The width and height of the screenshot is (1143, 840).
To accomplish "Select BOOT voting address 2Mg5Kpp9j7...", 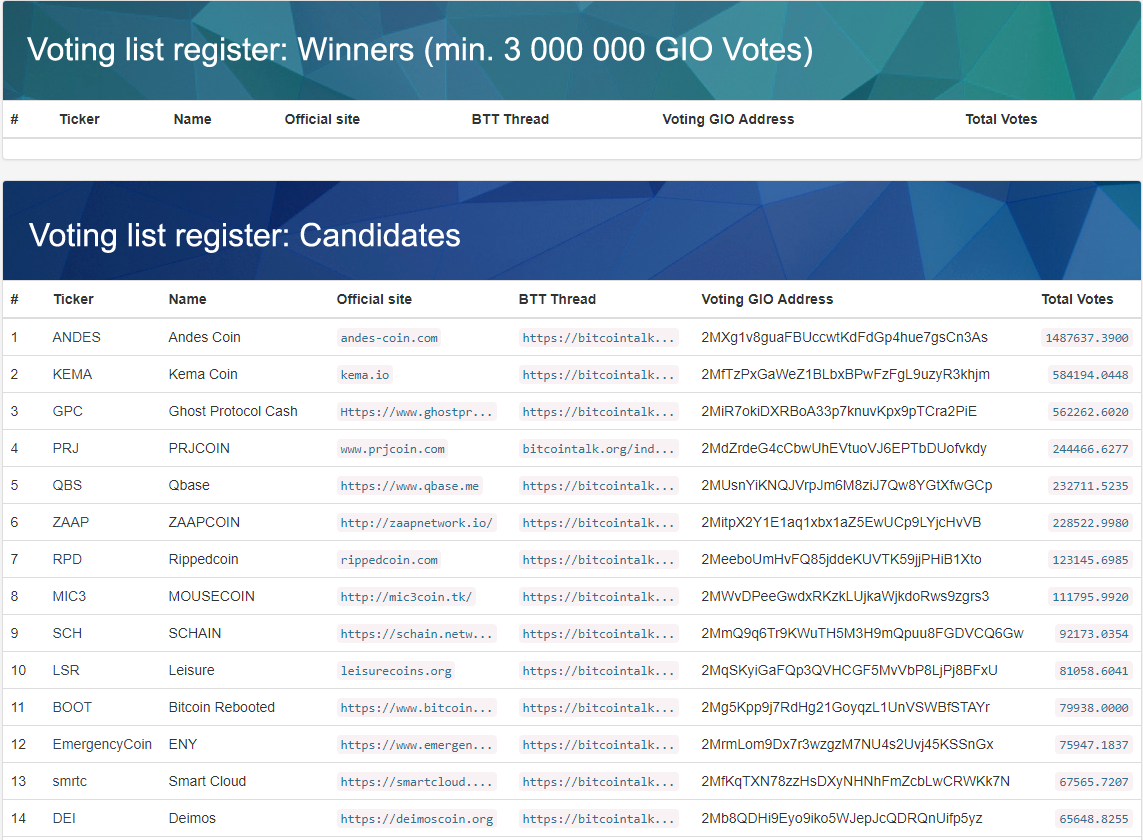I will pyautogui.click(x=846, y=707).
